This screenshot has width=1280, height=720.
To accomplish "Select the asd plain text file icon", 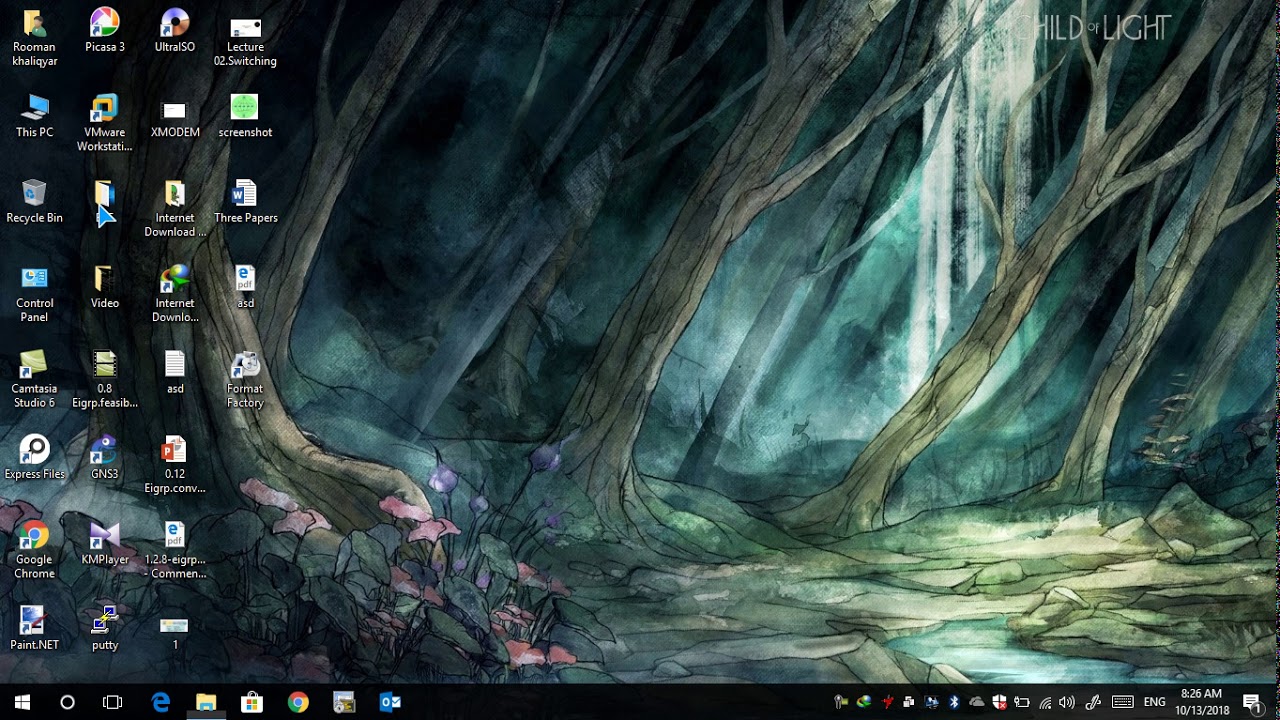I will pos(175,372).
